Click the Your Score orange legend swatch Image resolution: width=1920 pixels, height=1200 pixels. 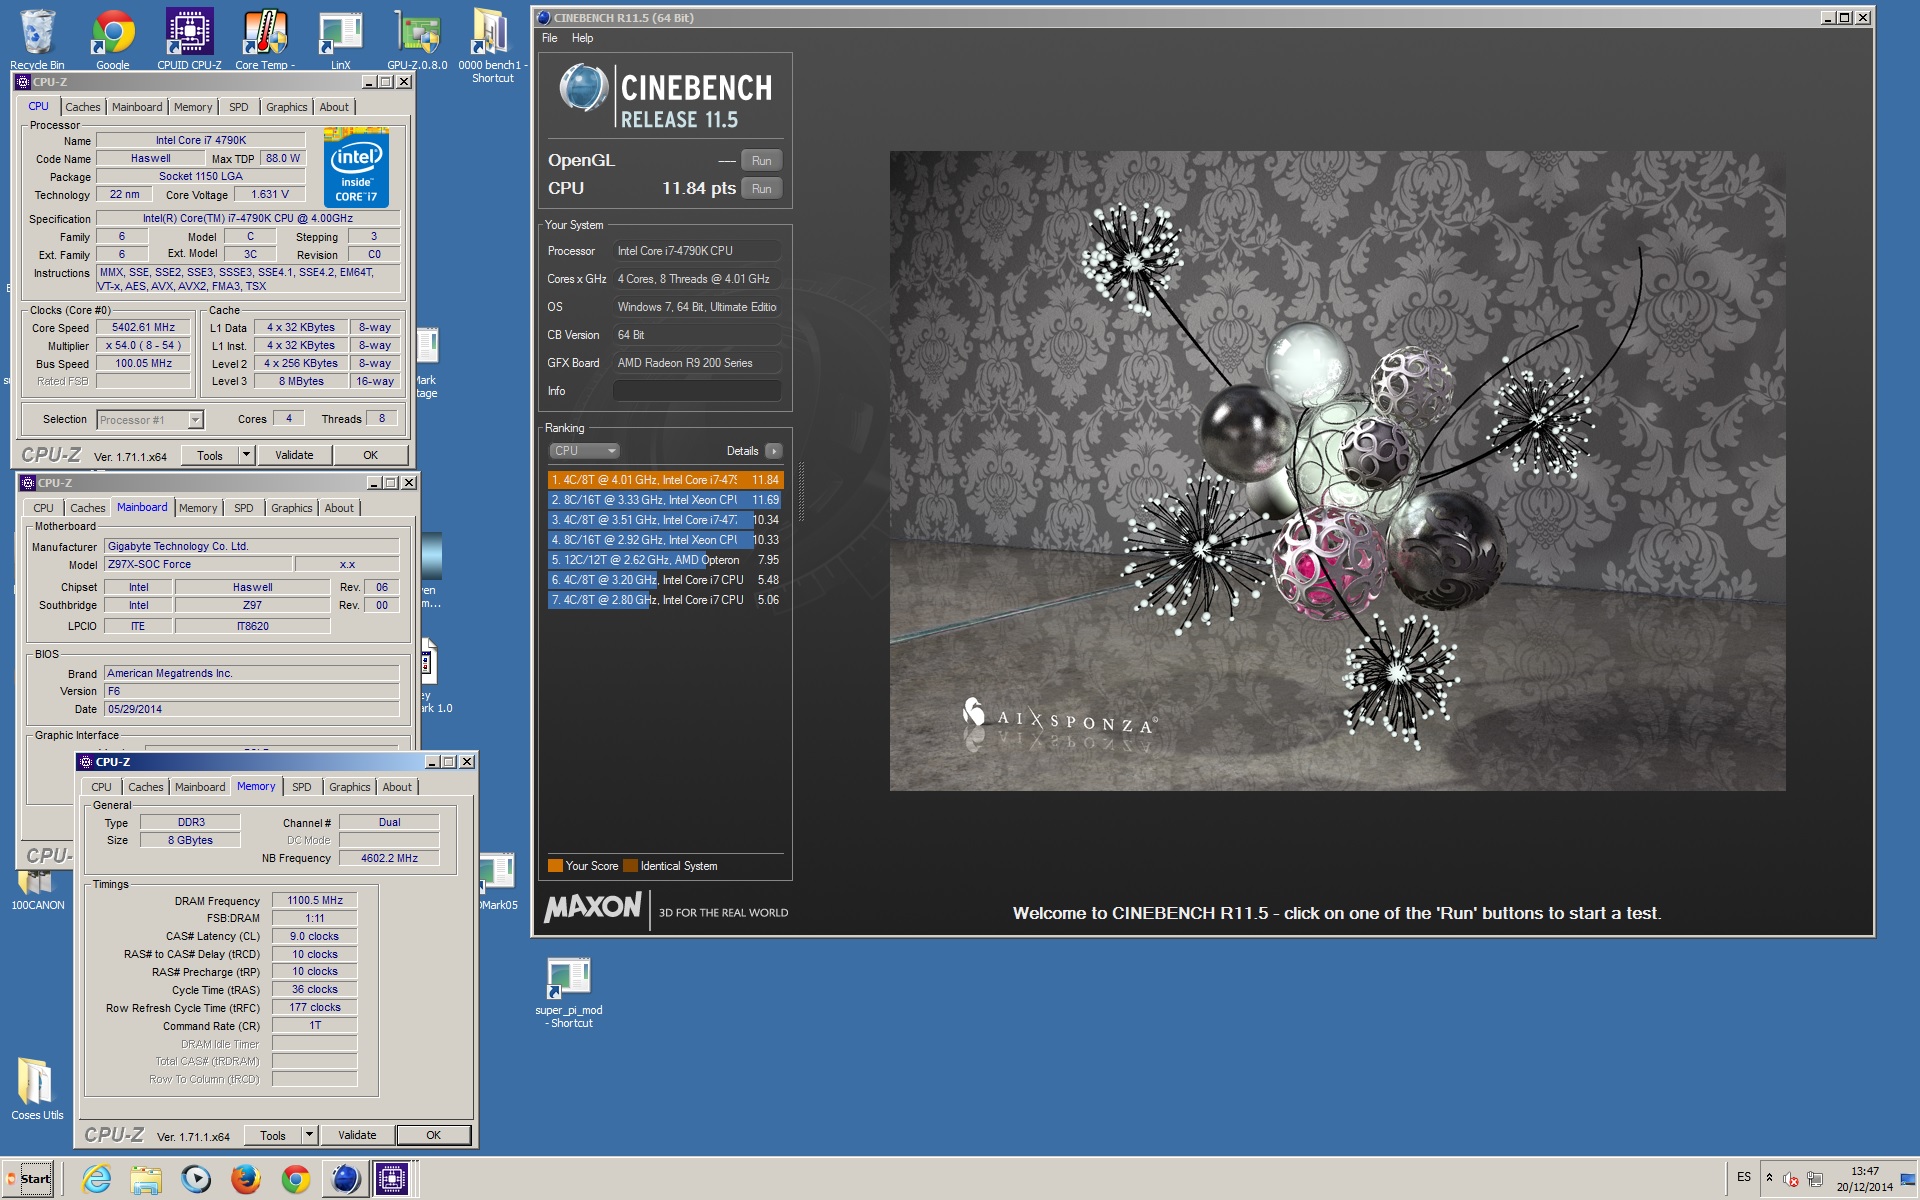[x=555, y=866]
